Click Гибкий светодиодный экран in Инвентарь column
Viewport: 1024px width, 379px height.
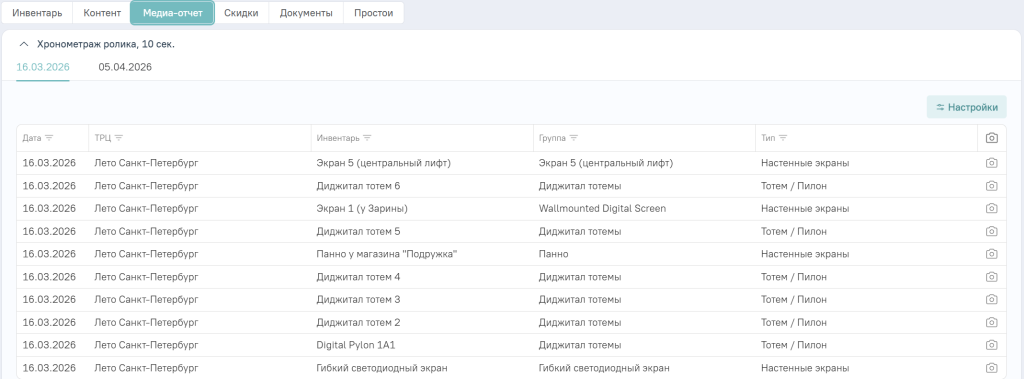pyautogui.click(x=382, y=368)
